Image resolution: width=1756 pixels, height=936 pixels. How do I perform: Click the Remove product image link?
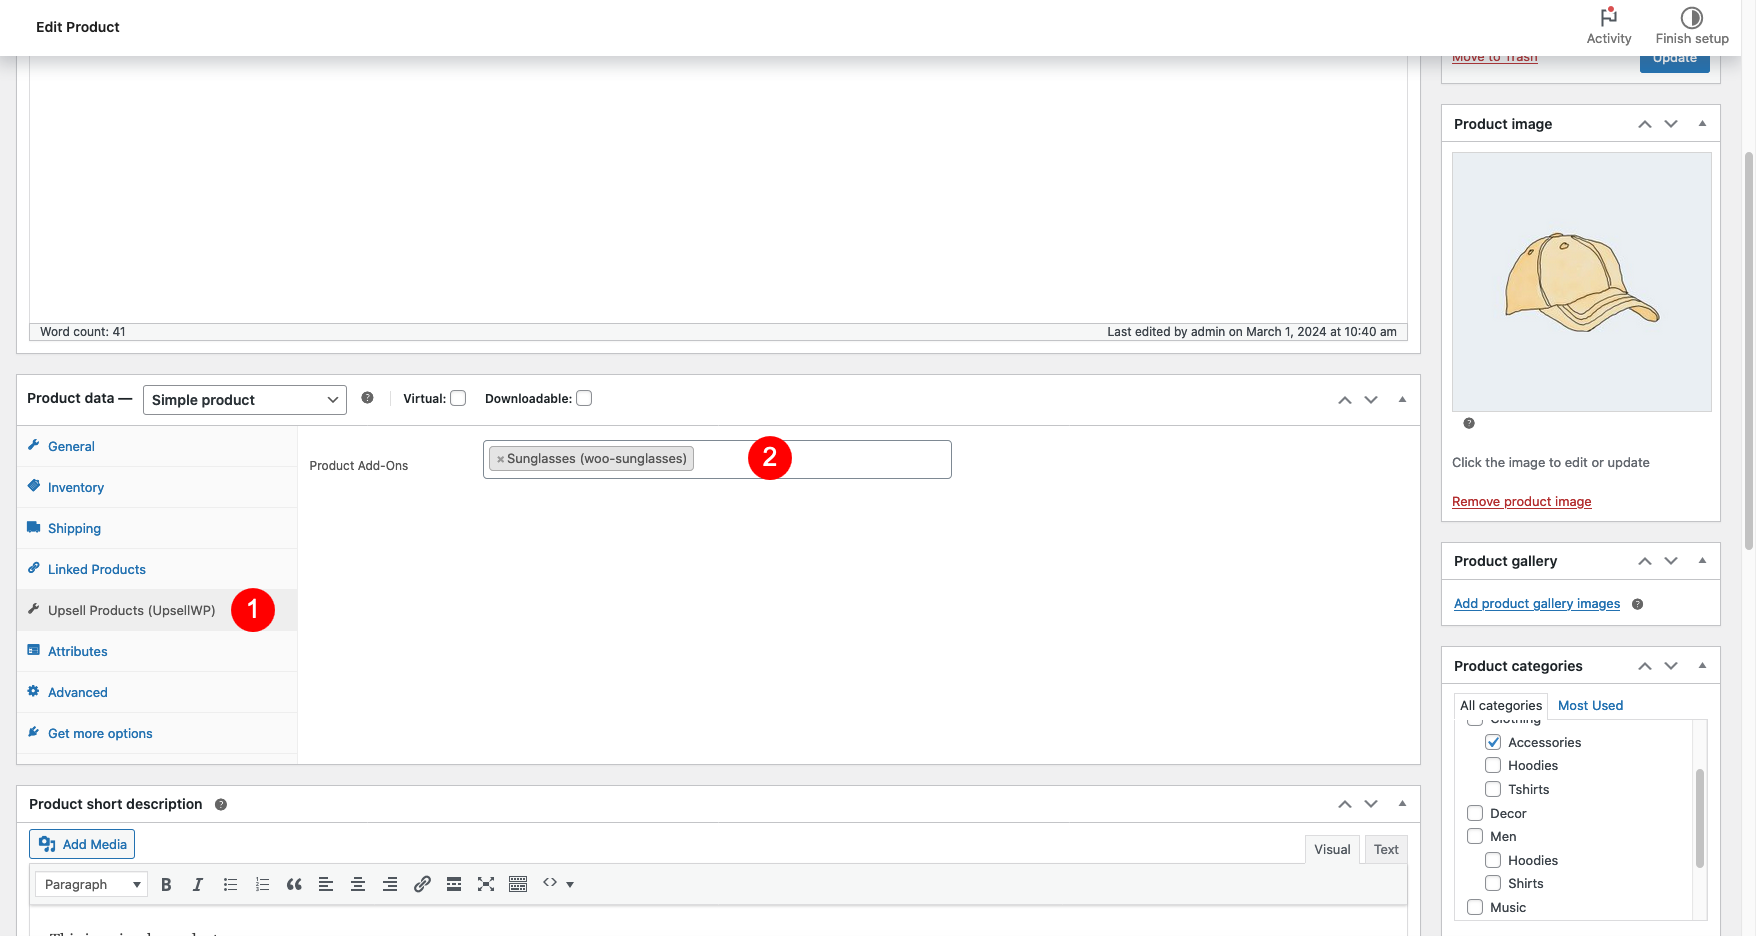tap(1521, 502)
